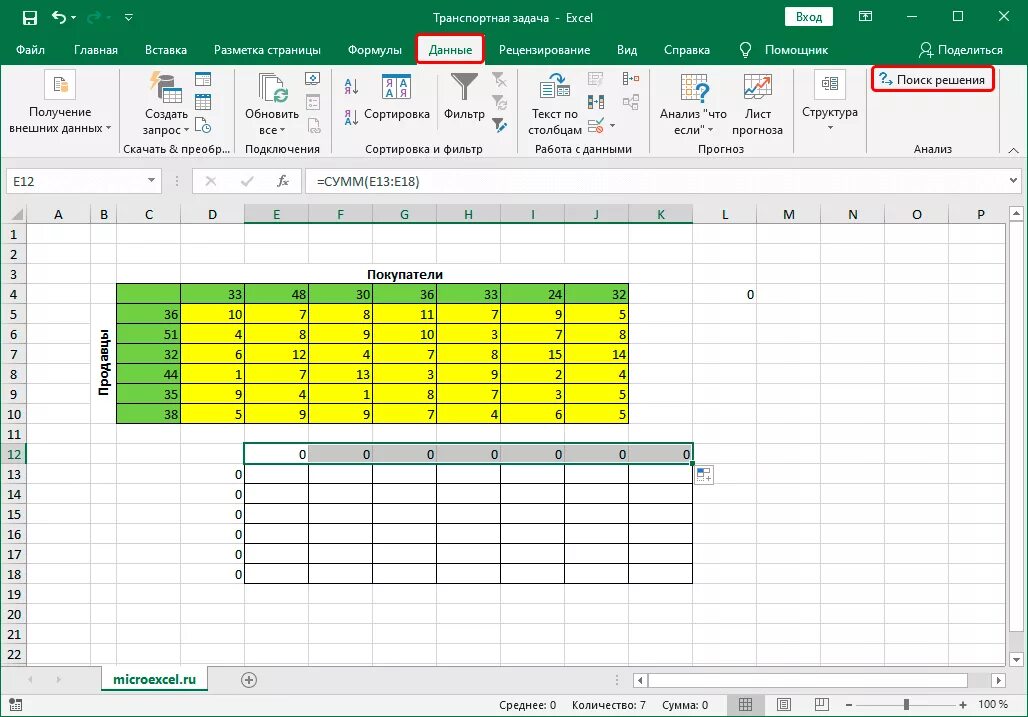Image resolution: width=1028 pixels, height=717 pixels.
Task: Click the Auto Fill Options icon
Action: [704, 475]
